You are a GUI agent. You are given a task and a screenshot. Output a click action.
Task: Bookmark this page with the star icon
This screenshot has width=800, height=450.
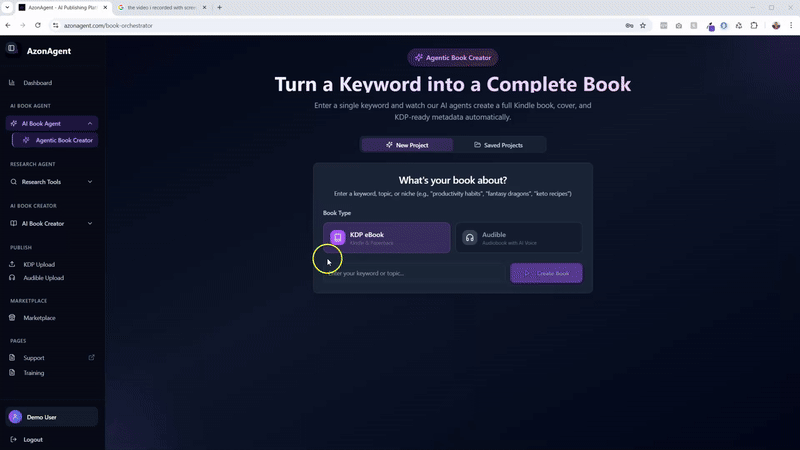click(642, 25)
